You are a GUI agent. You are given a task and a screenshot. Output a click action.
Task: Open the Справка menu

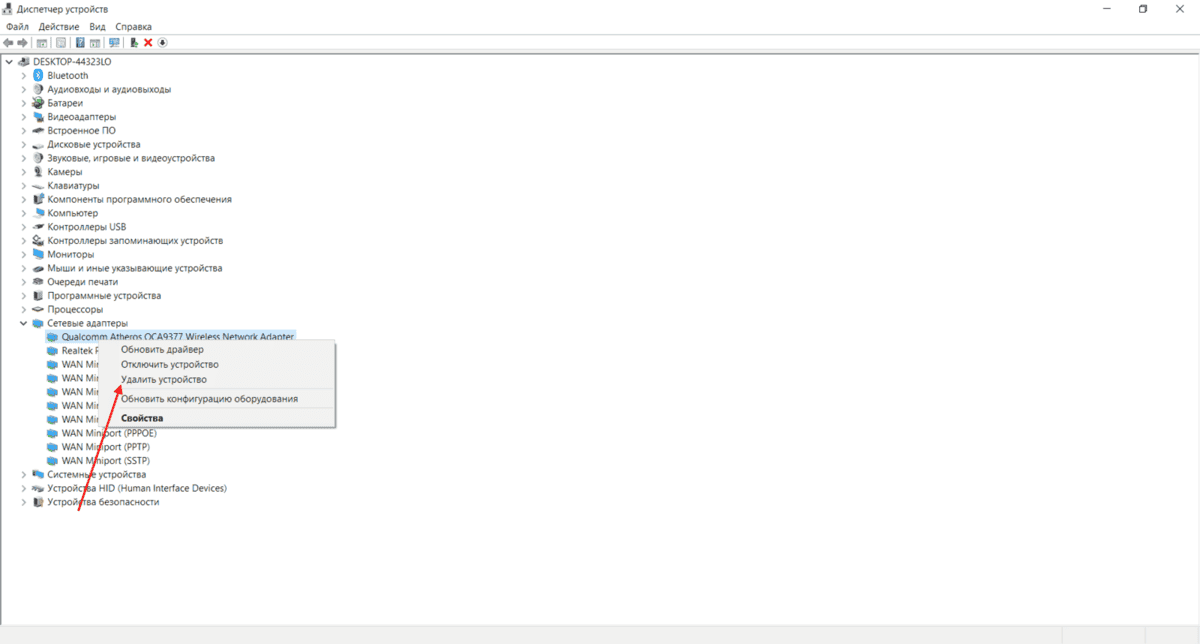tap(134, 26)
